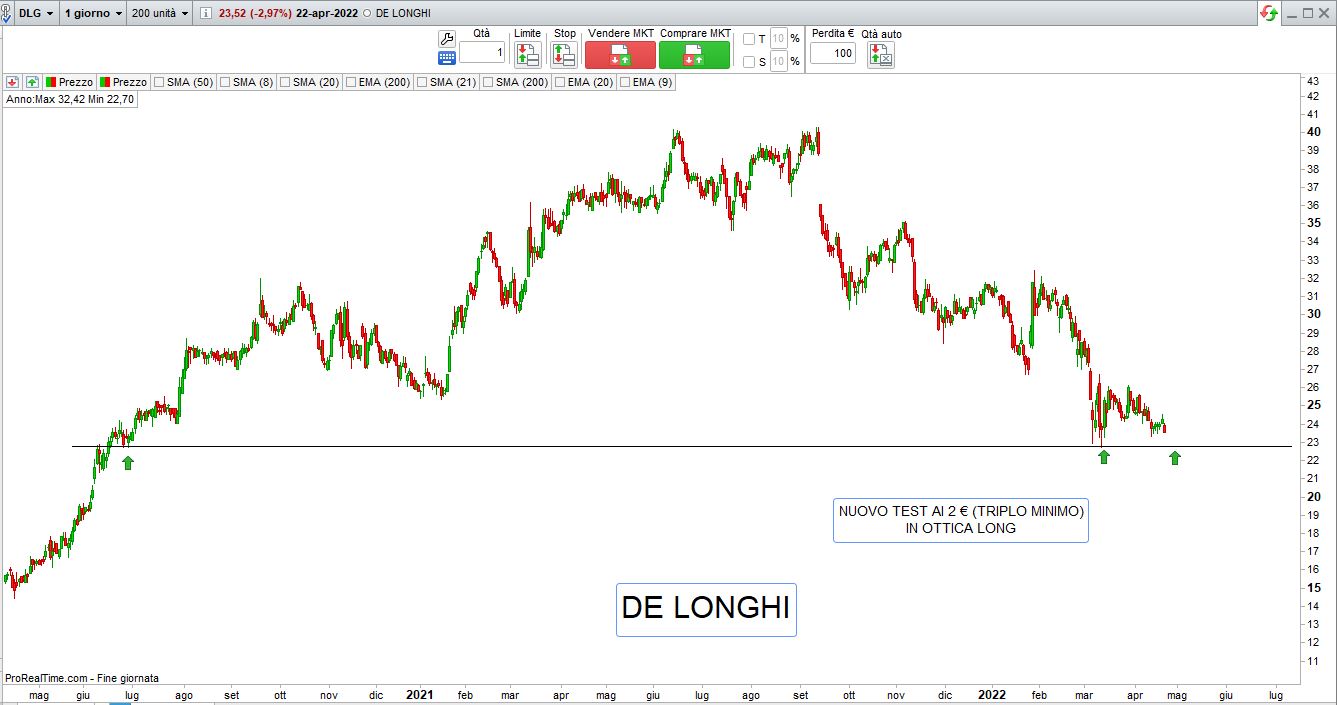Click the Perdita € input field
The width and height of the screenshot is (1337, 705).
[832, 54]
